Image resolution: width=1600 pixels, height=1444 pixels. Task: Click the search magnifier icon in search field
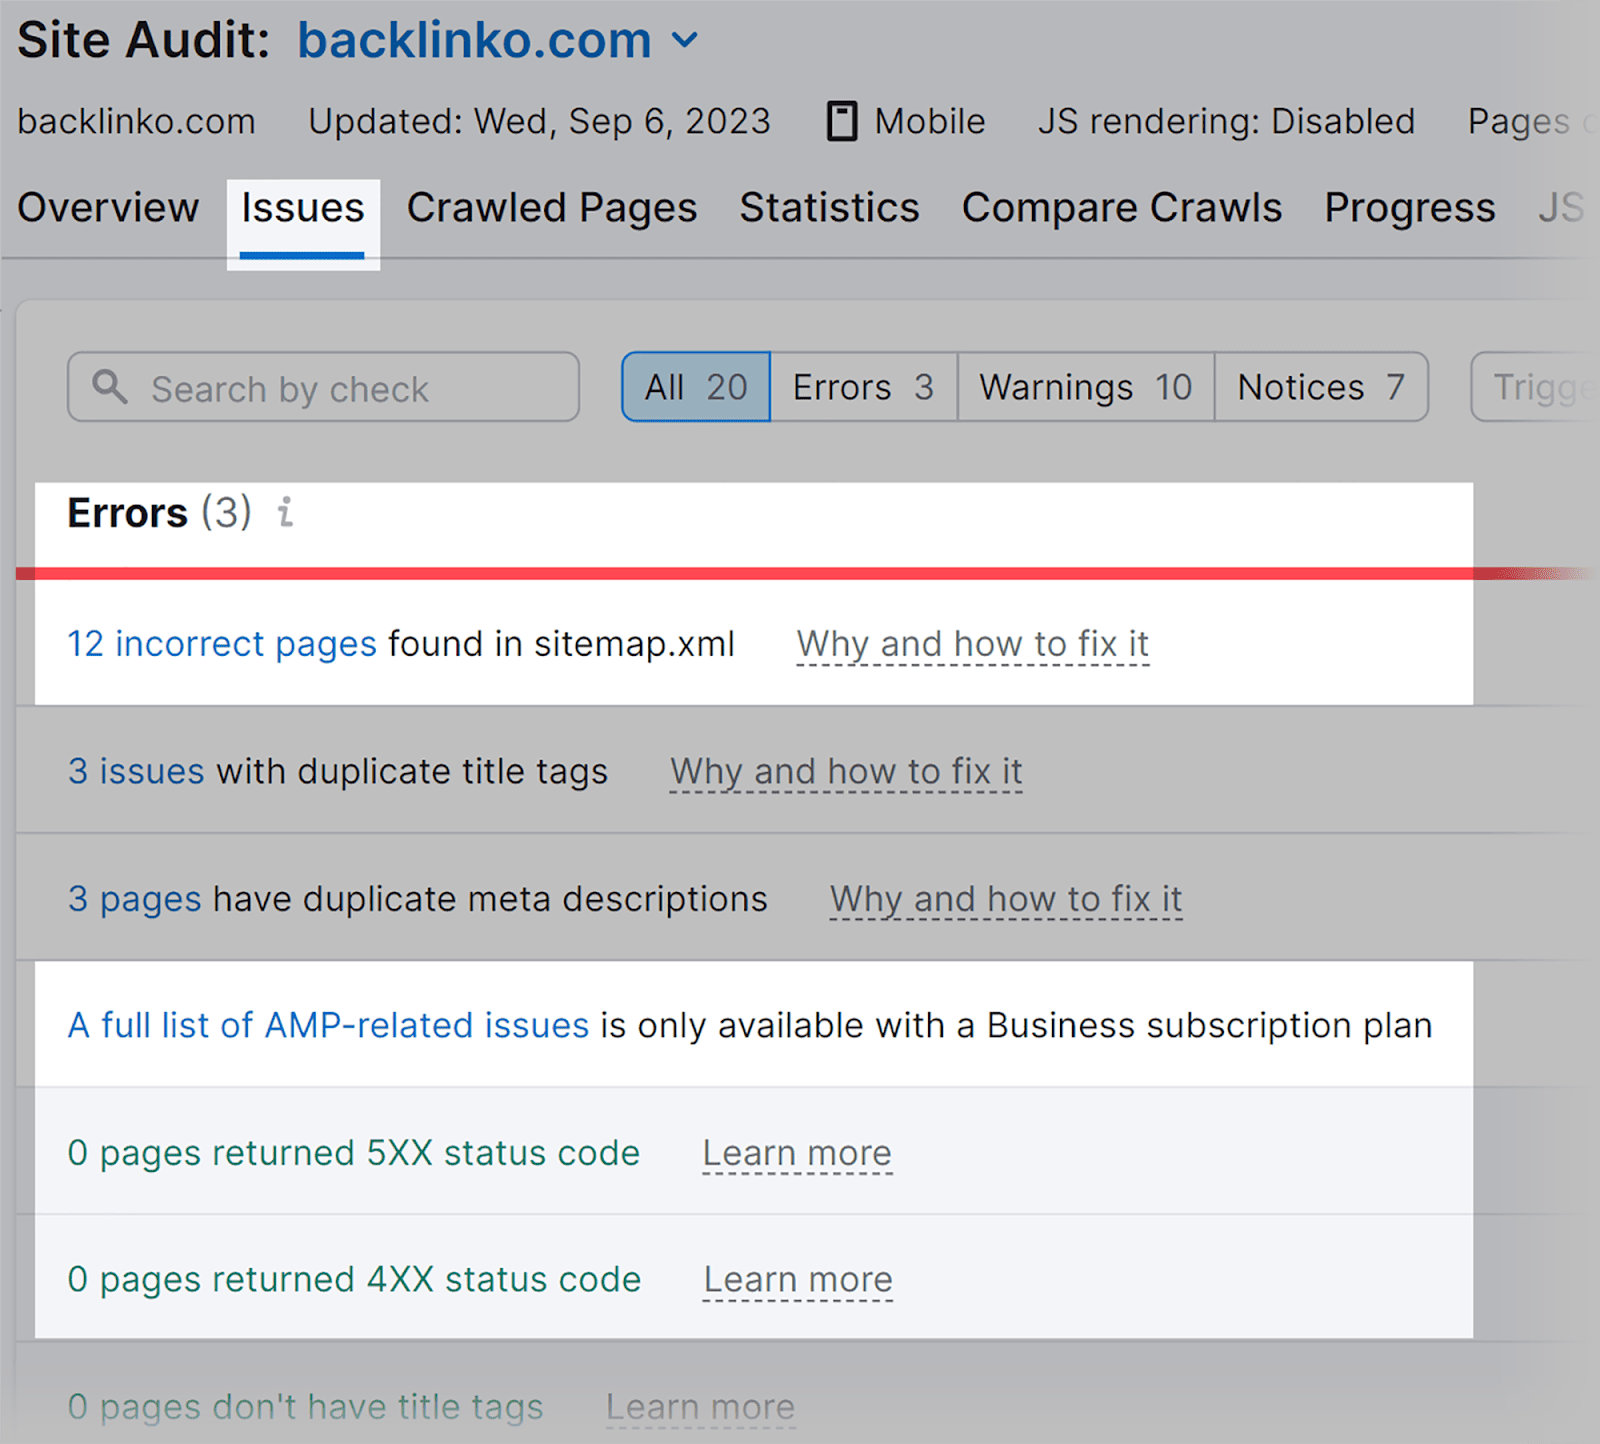pos(110,387)
